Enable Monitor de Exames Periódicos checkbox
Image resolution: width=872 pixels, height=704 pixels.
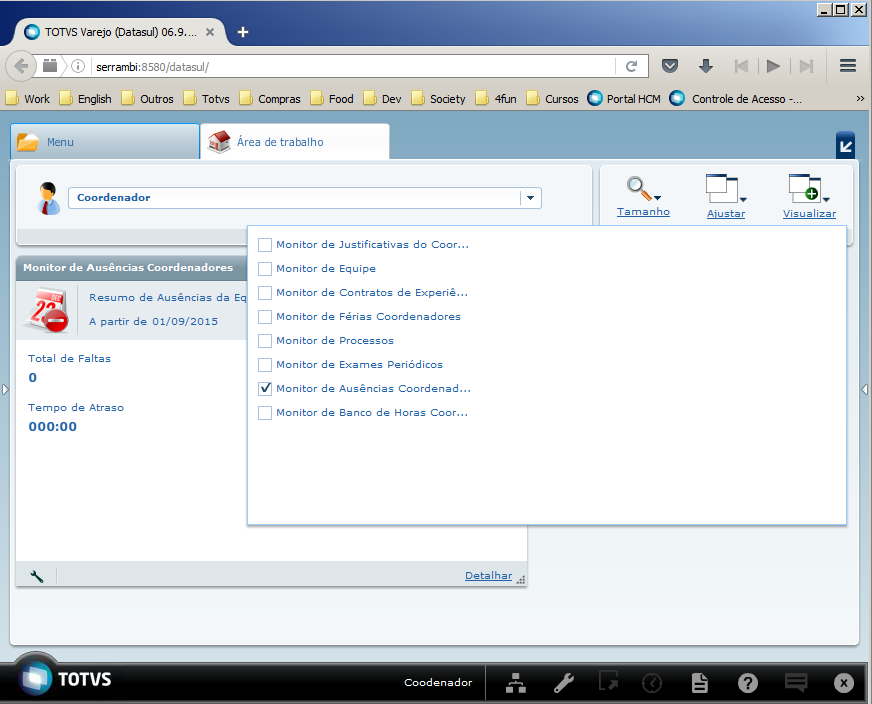click(x=265, y=365)
